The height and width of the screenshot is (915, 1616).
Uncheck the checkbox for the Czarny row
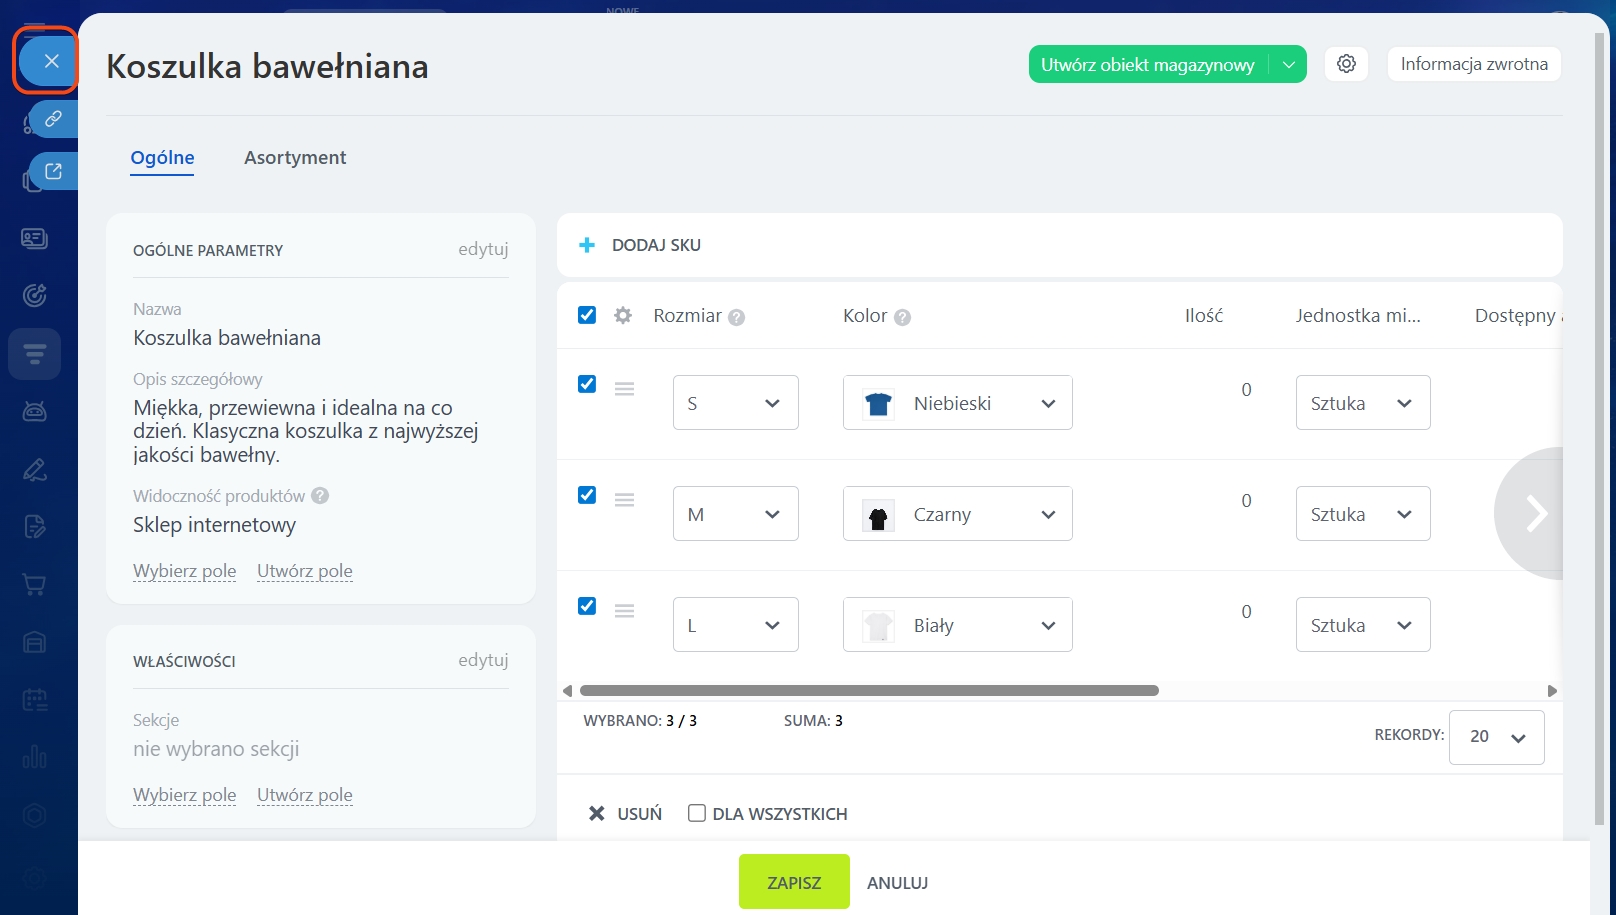click(587, 495)
